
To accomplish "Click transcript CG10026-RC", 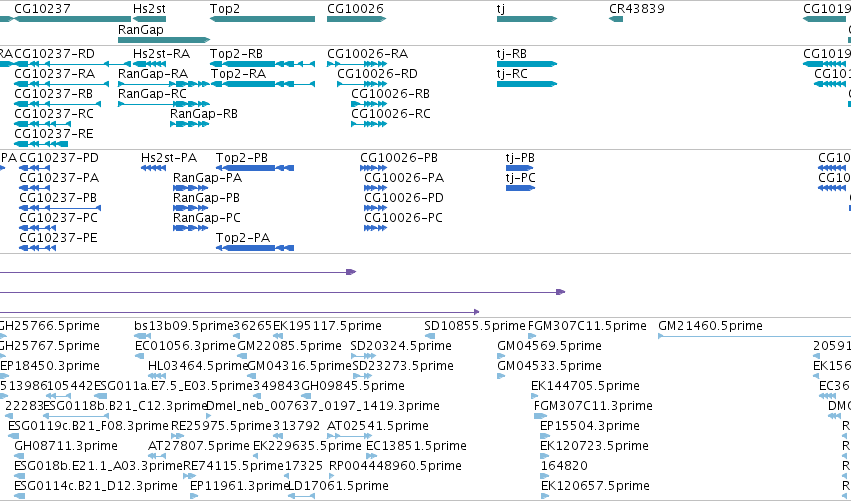I will (x=391, y=114).
